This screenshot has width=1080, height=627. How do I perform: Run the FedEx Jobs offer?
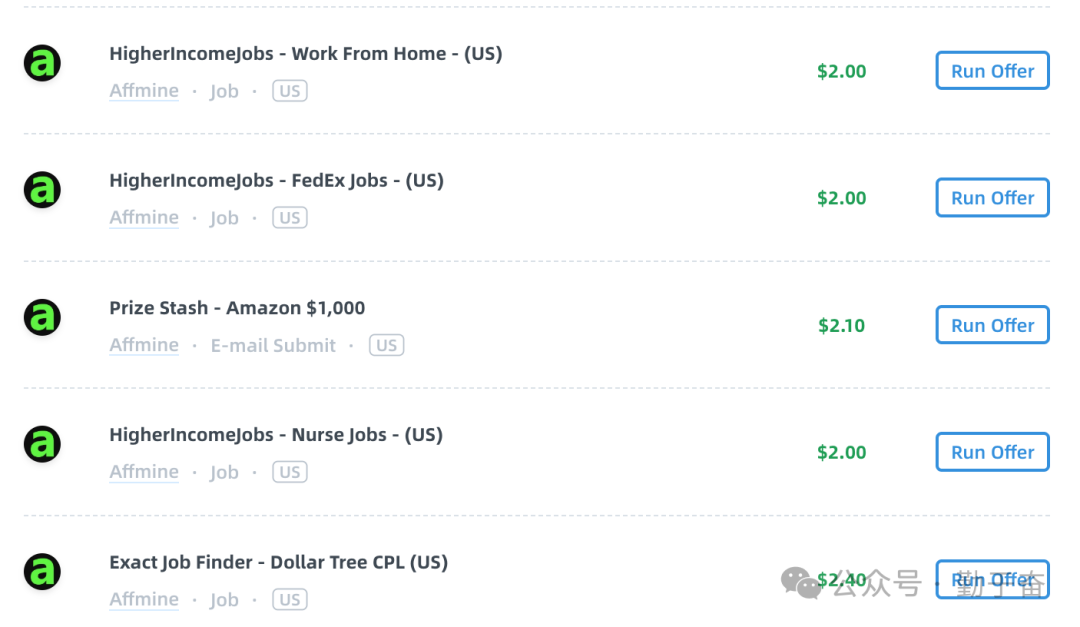(992, 198)
